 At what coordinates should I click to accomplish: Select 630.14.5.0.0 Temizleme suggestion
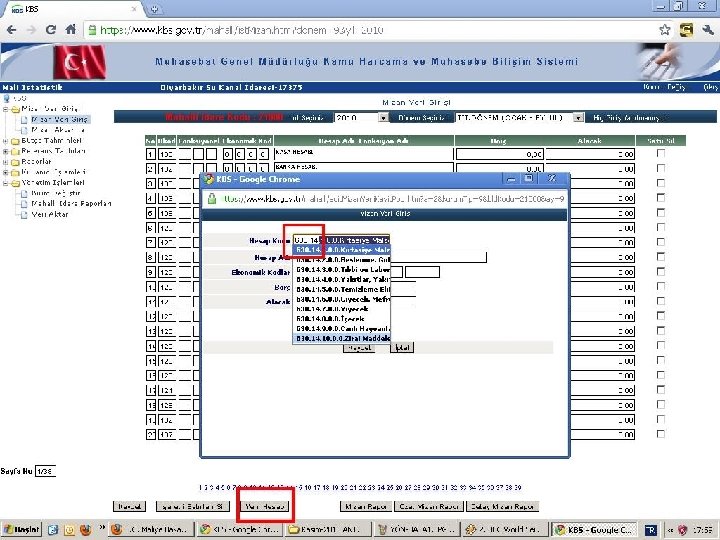(x=341, y=289)
